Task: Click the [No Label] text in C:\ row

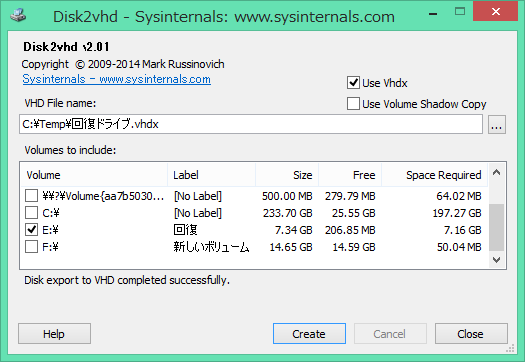Action: click(x=198, y=213)
